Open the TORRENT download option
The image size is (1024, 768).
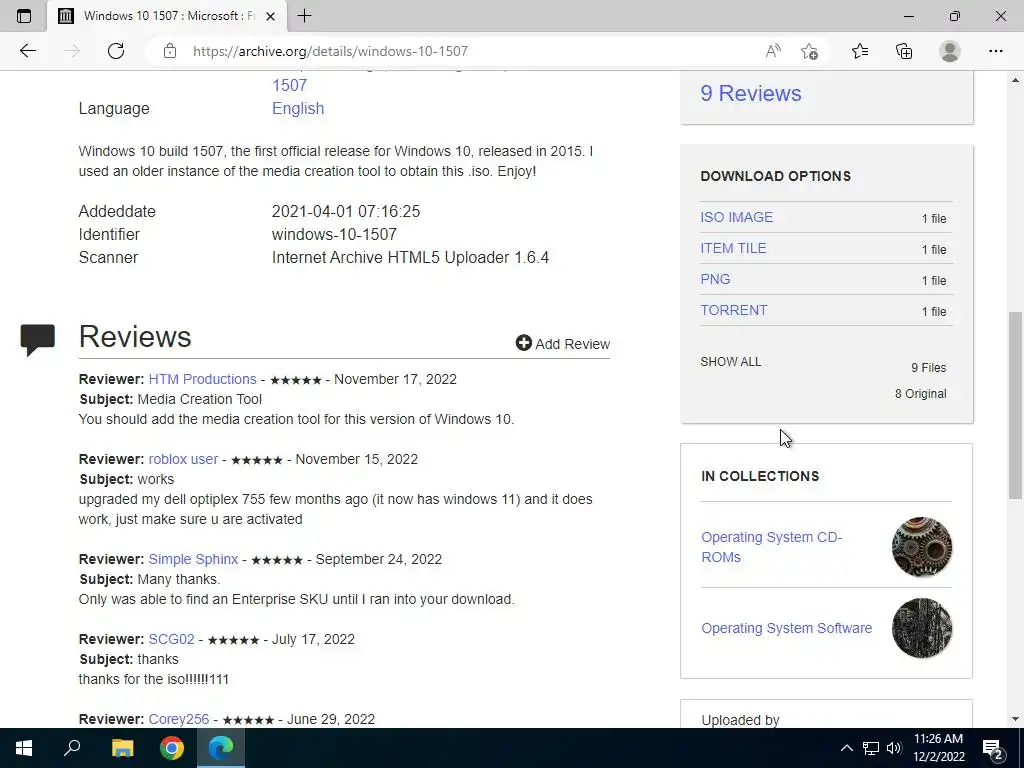coord(733,310)
